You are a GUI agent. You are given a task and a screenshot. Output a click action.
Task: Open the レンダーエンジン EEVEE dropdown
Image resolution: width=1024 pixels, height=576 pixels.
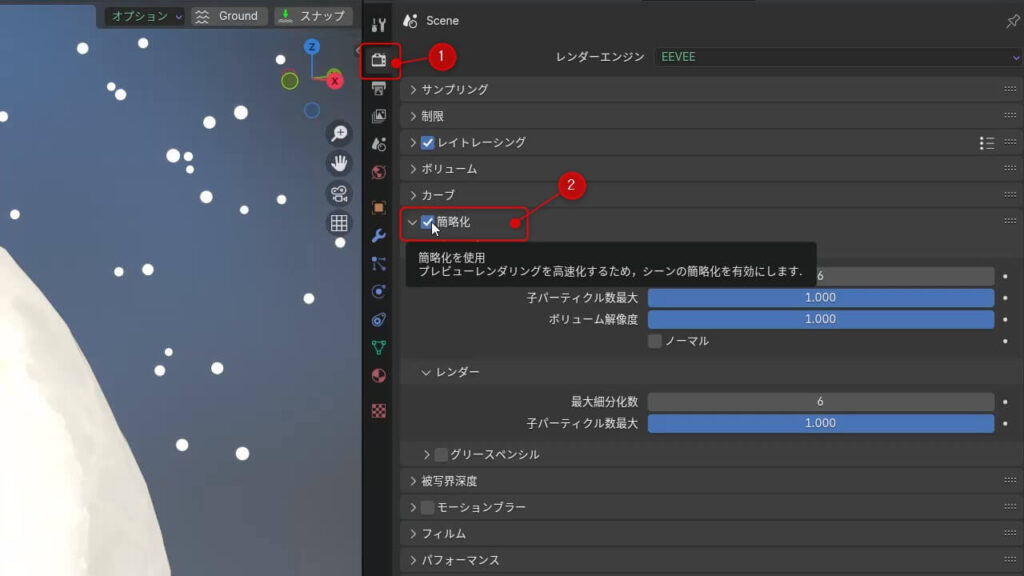pos(839,57)
